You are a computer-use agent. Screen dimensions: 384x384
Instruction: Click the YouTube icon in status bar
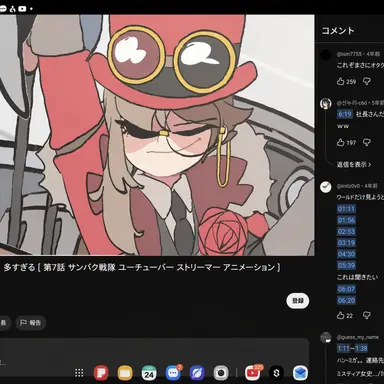click(x=22, y=9)
